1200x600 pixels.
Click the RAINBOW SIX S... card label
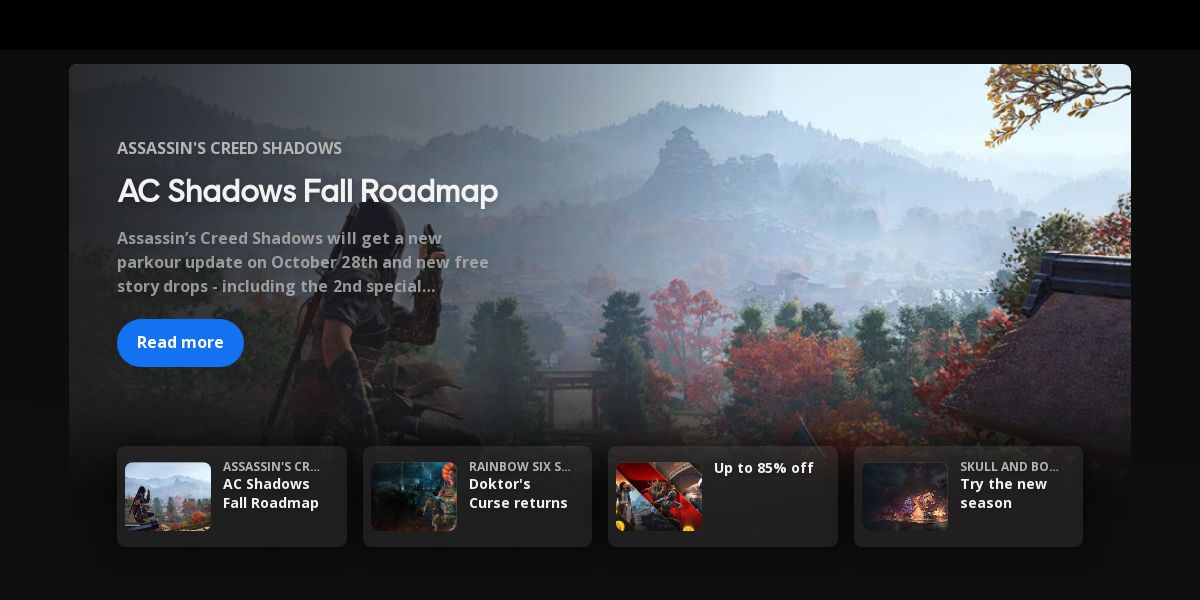coord(520,466)
